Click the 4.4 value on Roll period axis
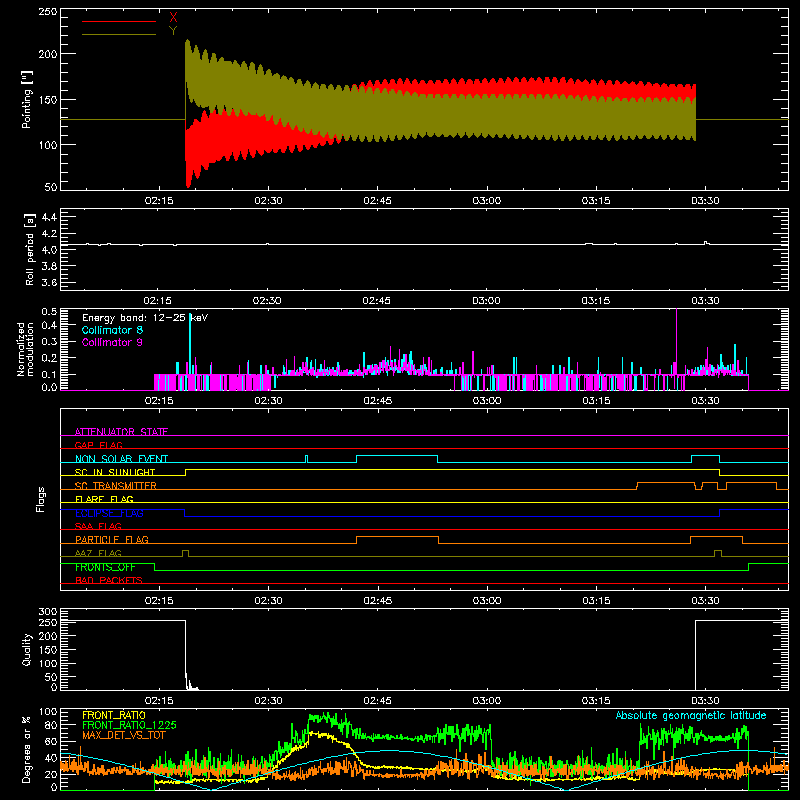Viewport: 800px width, 800px height. [49, 217]
